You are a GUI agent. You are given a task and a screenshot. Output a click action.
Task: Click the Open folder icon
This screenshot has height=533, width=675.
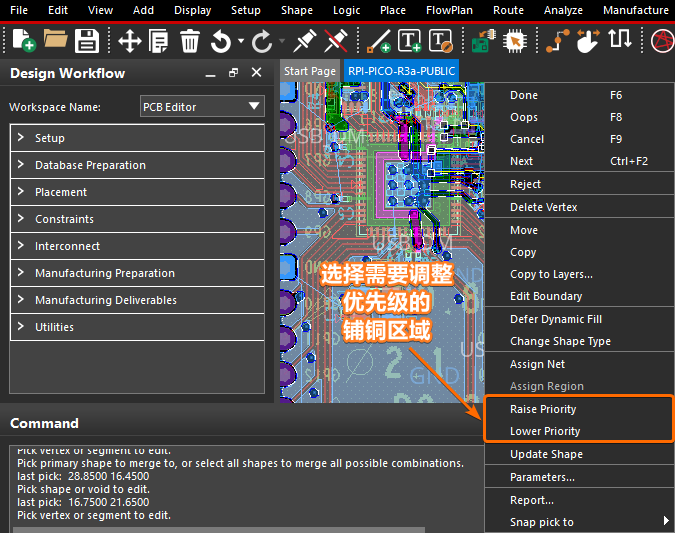(x=55, y=41)
